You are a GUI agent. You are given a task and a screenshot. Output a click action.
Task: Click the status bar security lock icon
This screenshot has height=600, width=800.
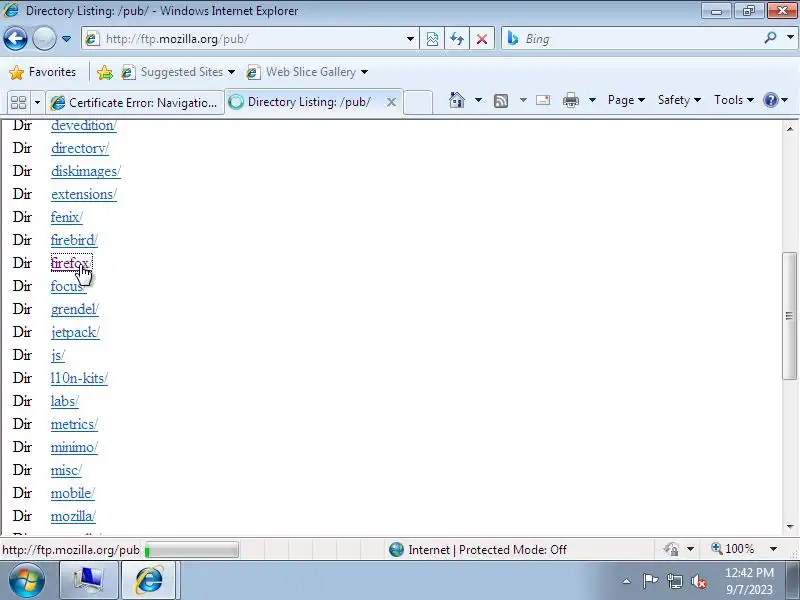pyautogui.click(x=671, y=549)
